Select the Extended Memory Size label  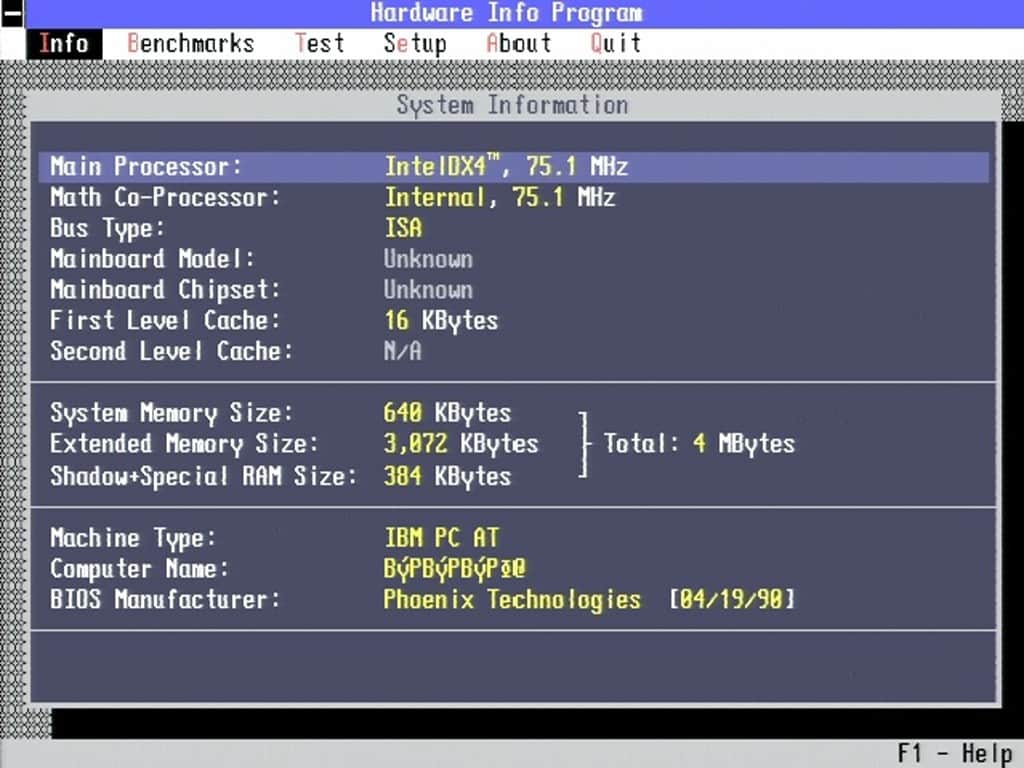184,444
